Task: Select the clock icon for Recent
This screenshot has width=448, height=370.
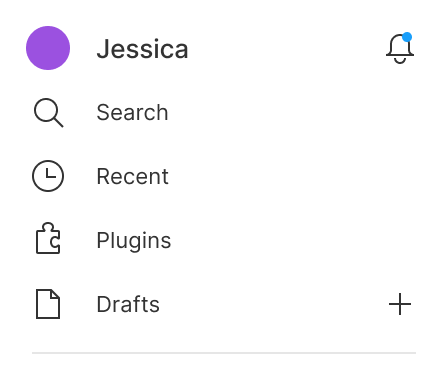Action: coord(48,176)
